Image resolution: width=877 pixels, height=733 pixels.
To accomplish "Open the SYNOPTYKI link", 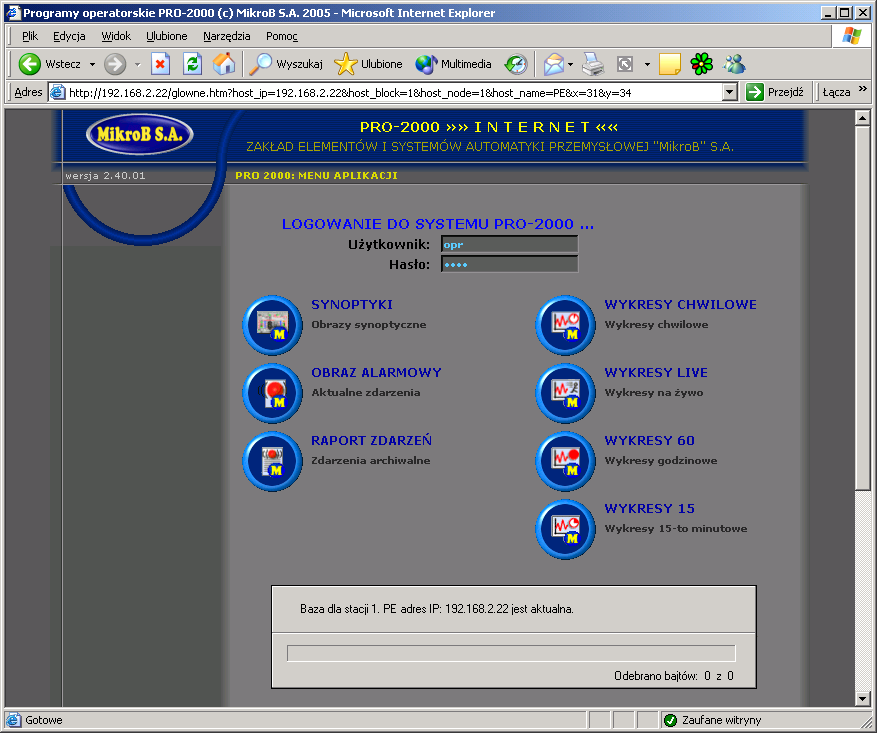I will point(352,305).
